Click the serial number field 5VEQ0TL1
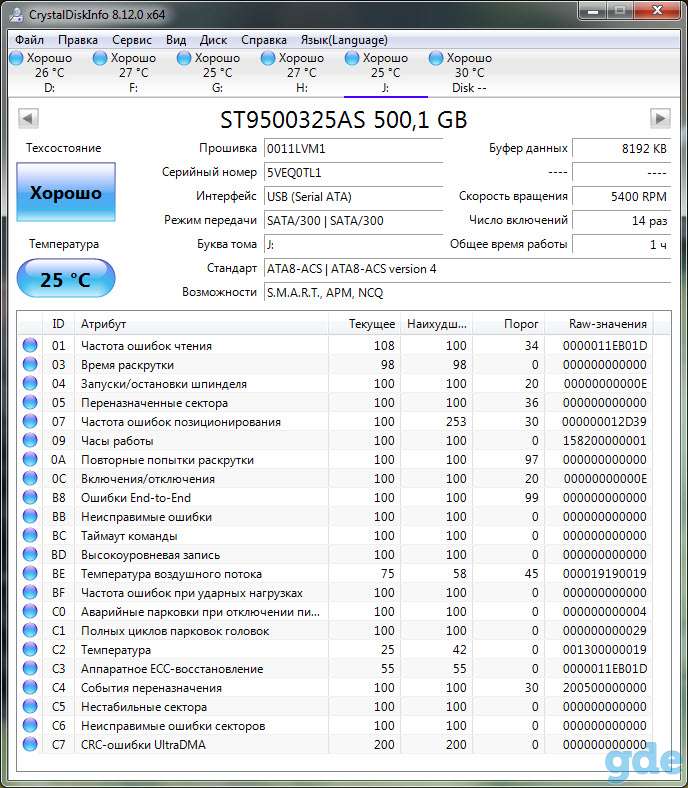The height and width of the screenshot is (788, 688). pyautogui.click(x=353, y=173)
